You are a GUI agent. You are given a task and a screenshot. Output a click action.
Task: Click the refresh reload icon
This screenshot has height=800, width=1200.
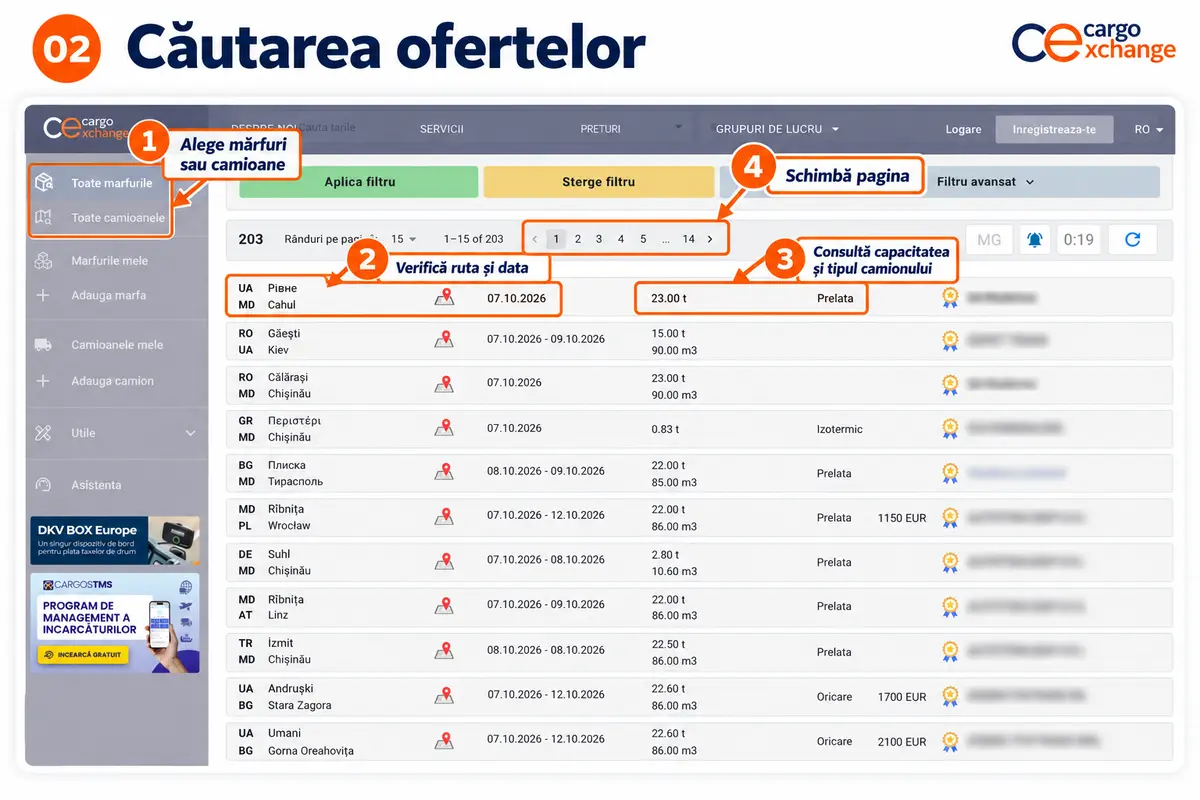[x=1132, y=240]
